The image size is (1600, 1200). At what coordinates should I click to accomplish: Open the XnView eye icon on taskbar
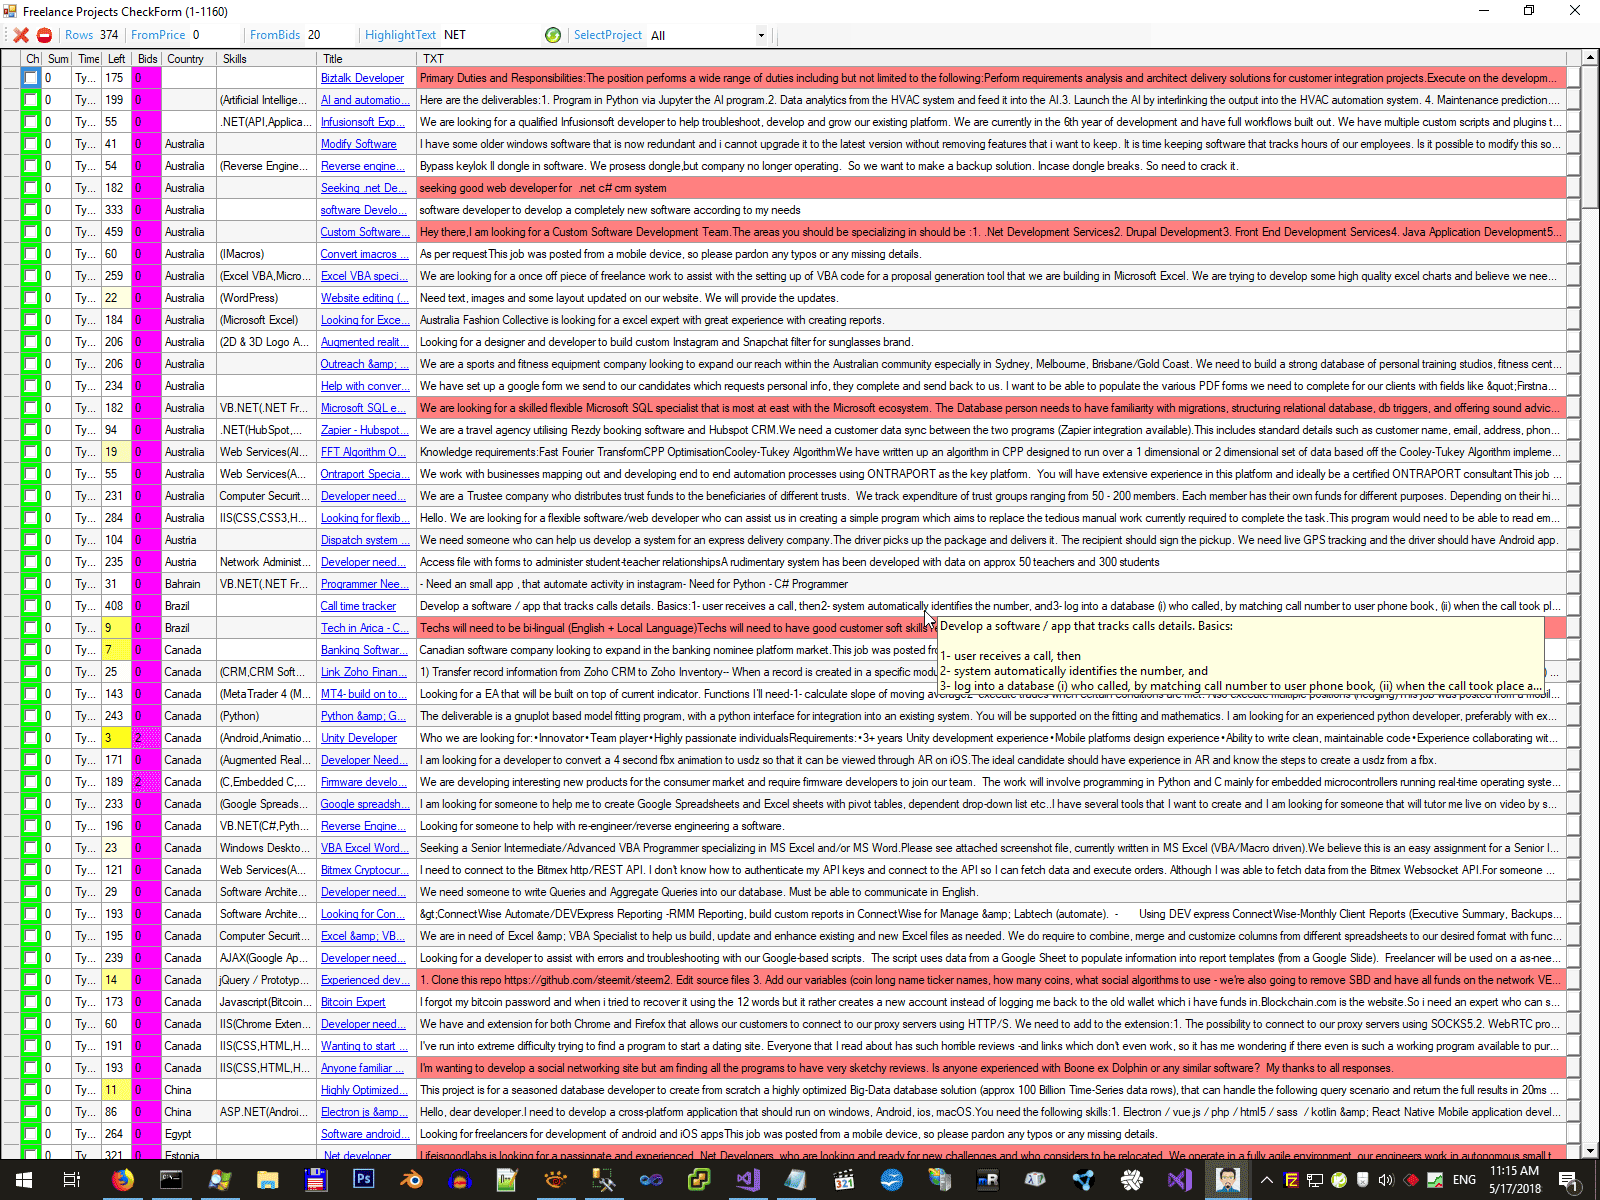[x=555, y=1180]
